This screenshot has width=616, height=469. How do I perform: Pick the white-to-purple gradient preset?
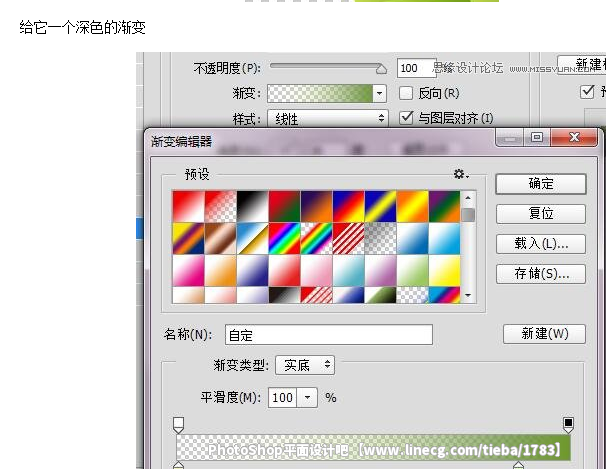[x=381, y=271]
